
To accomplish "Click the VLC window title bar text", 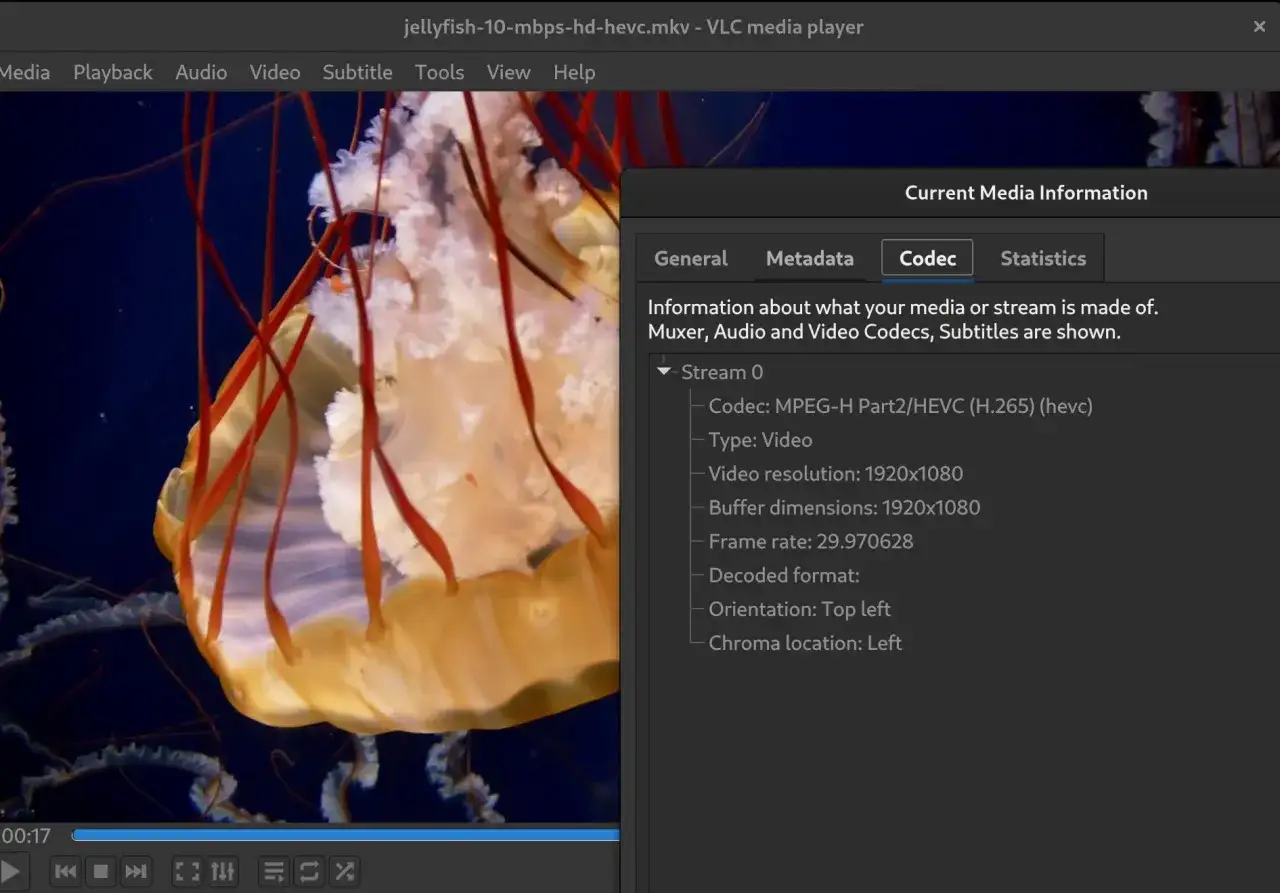I will [633, 27].
